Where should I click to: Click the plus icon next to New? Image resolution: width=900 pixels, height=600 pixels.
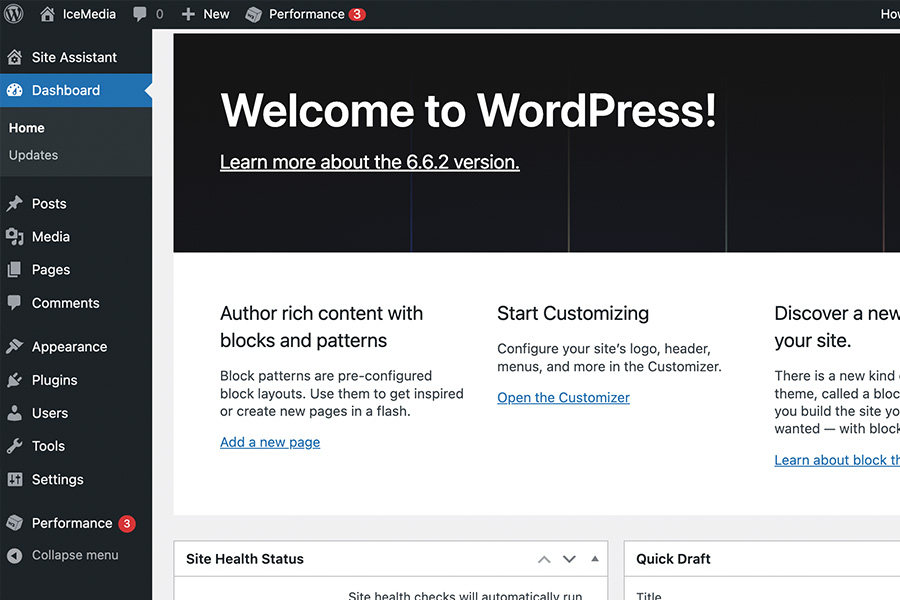tap(188, 14)
